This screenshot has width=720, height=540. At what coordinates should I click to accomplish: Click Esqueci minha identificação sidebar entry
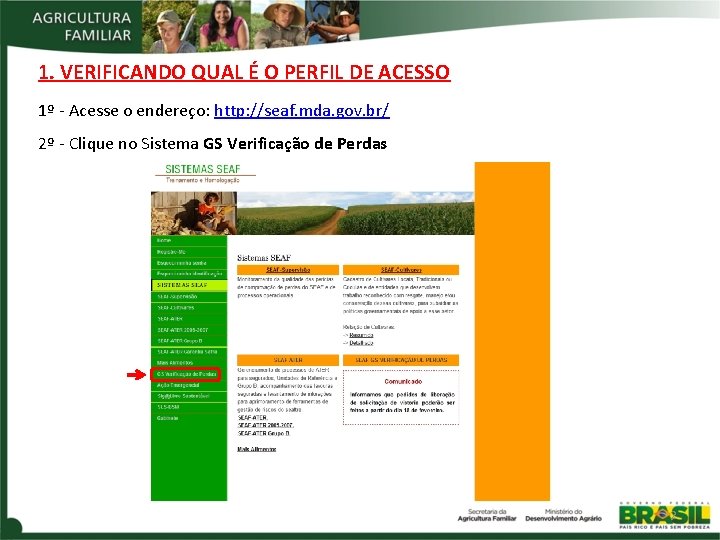(189, 274)
